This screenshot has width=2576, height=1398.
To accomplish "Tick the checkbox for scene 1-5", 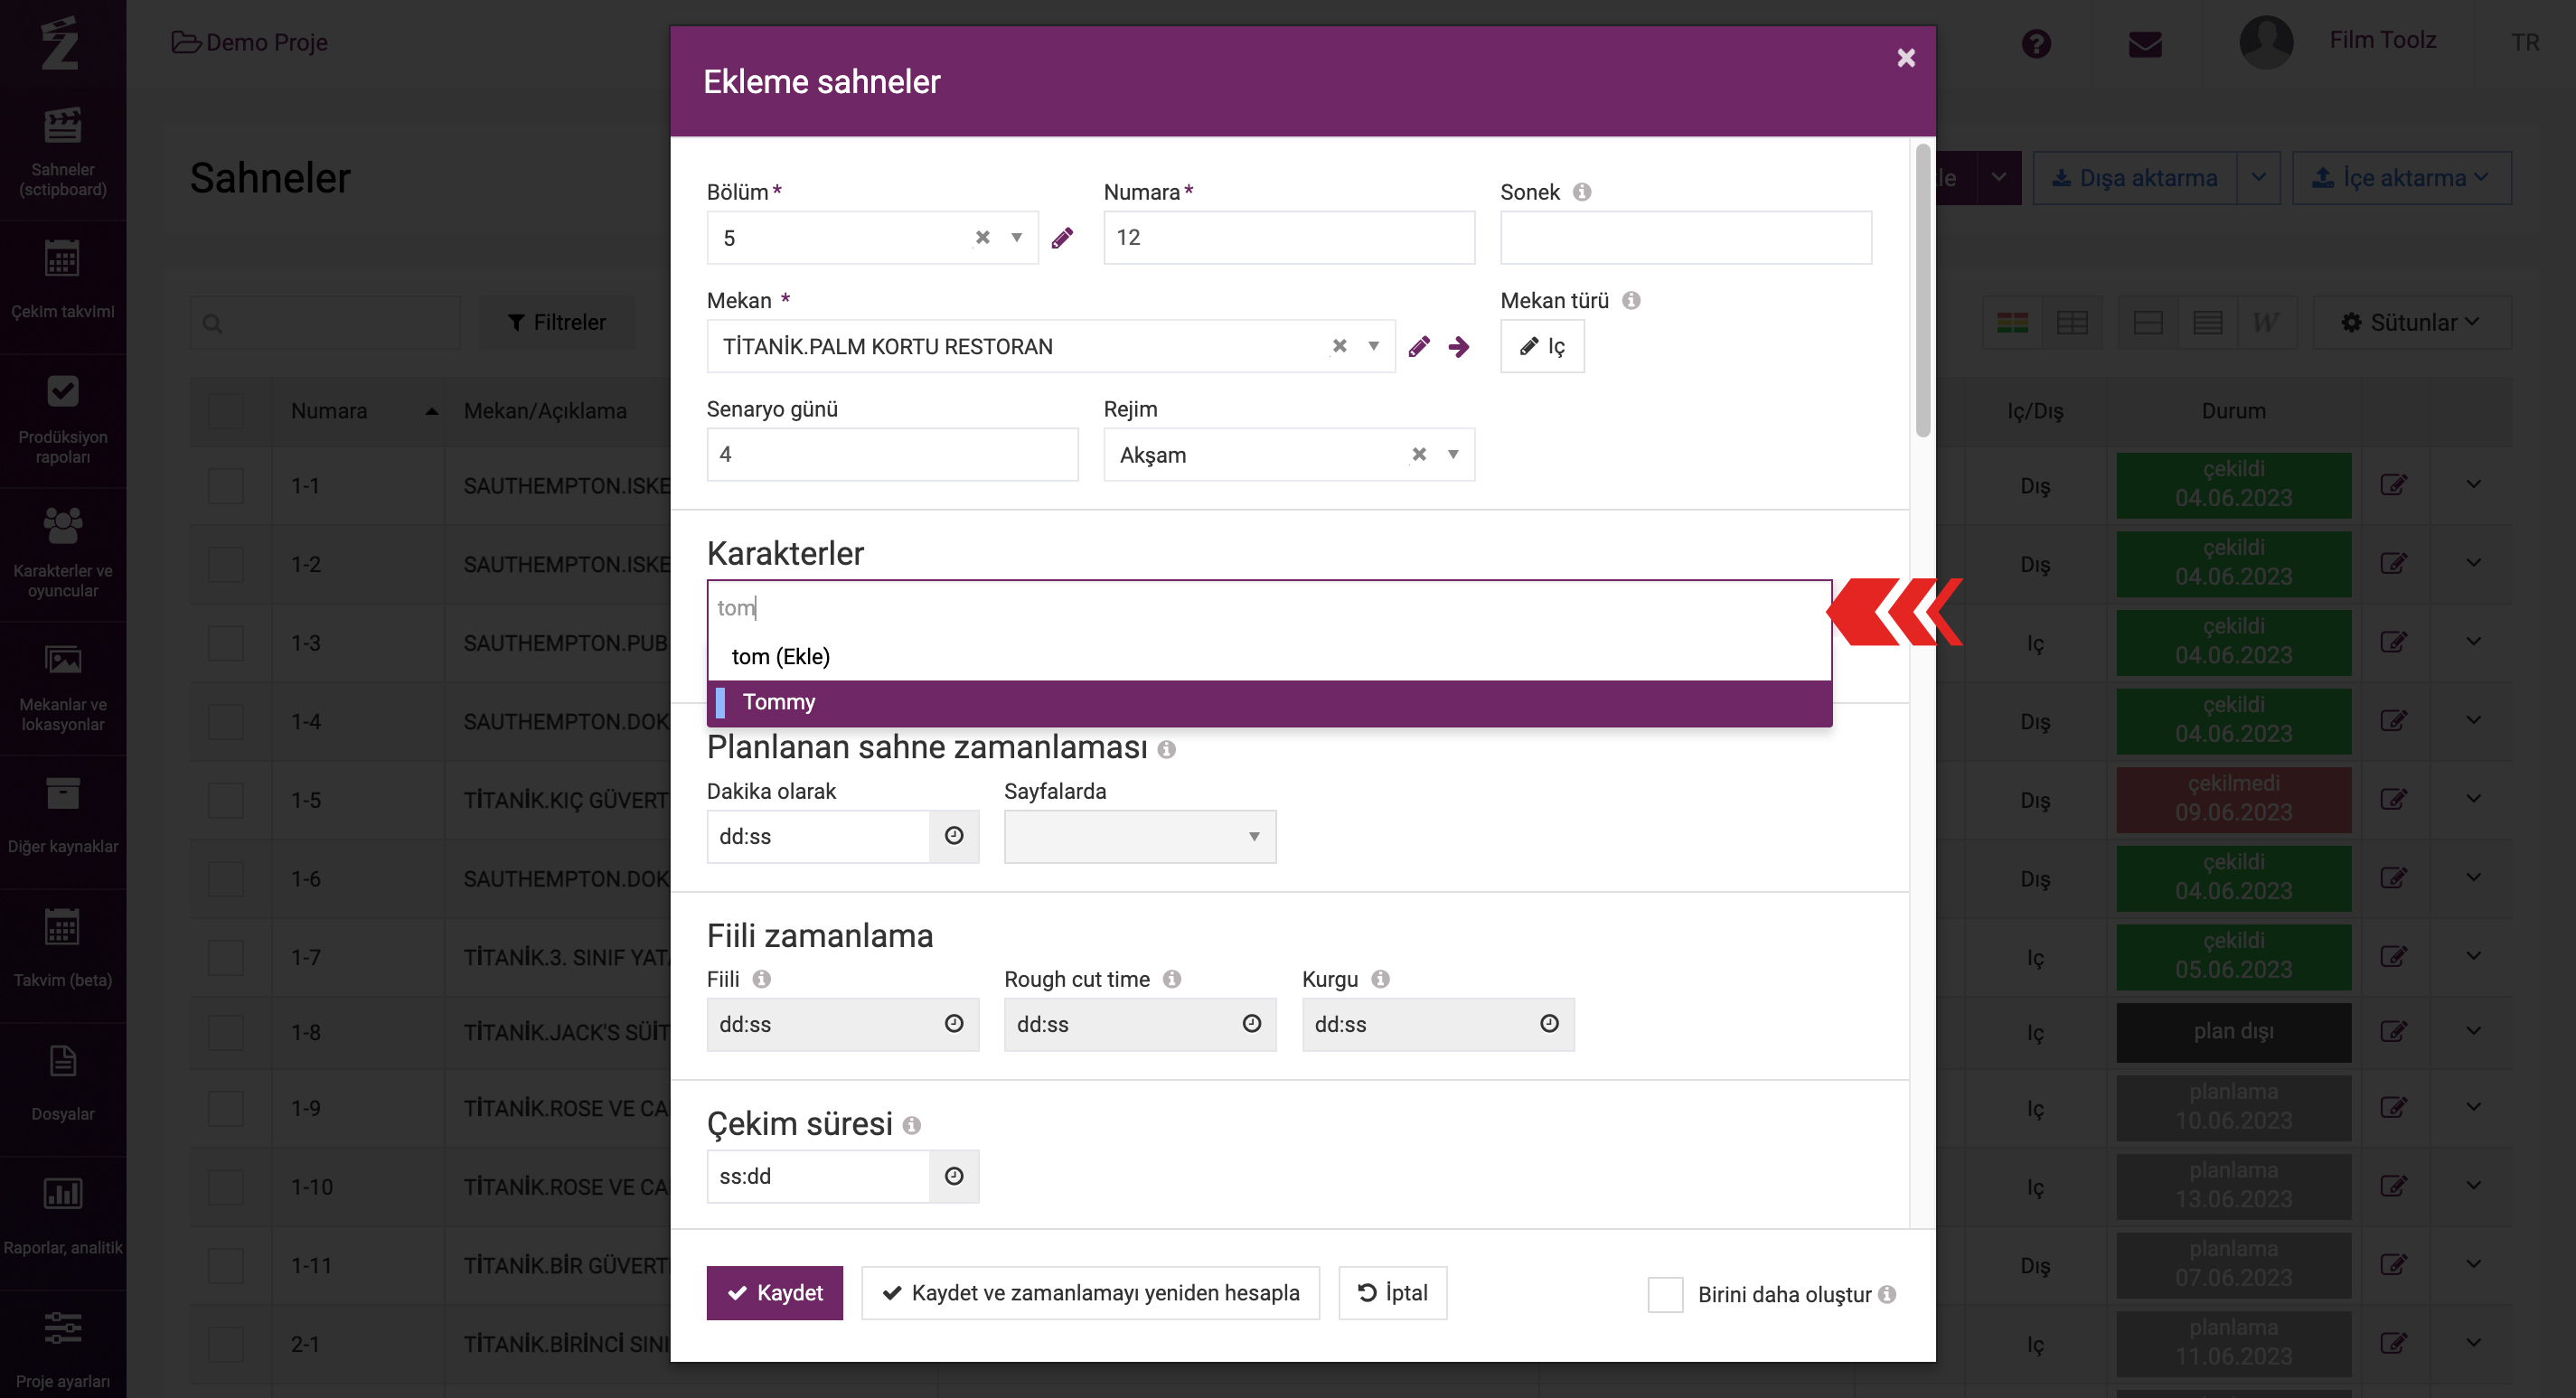I will click(x=226, y=800).
